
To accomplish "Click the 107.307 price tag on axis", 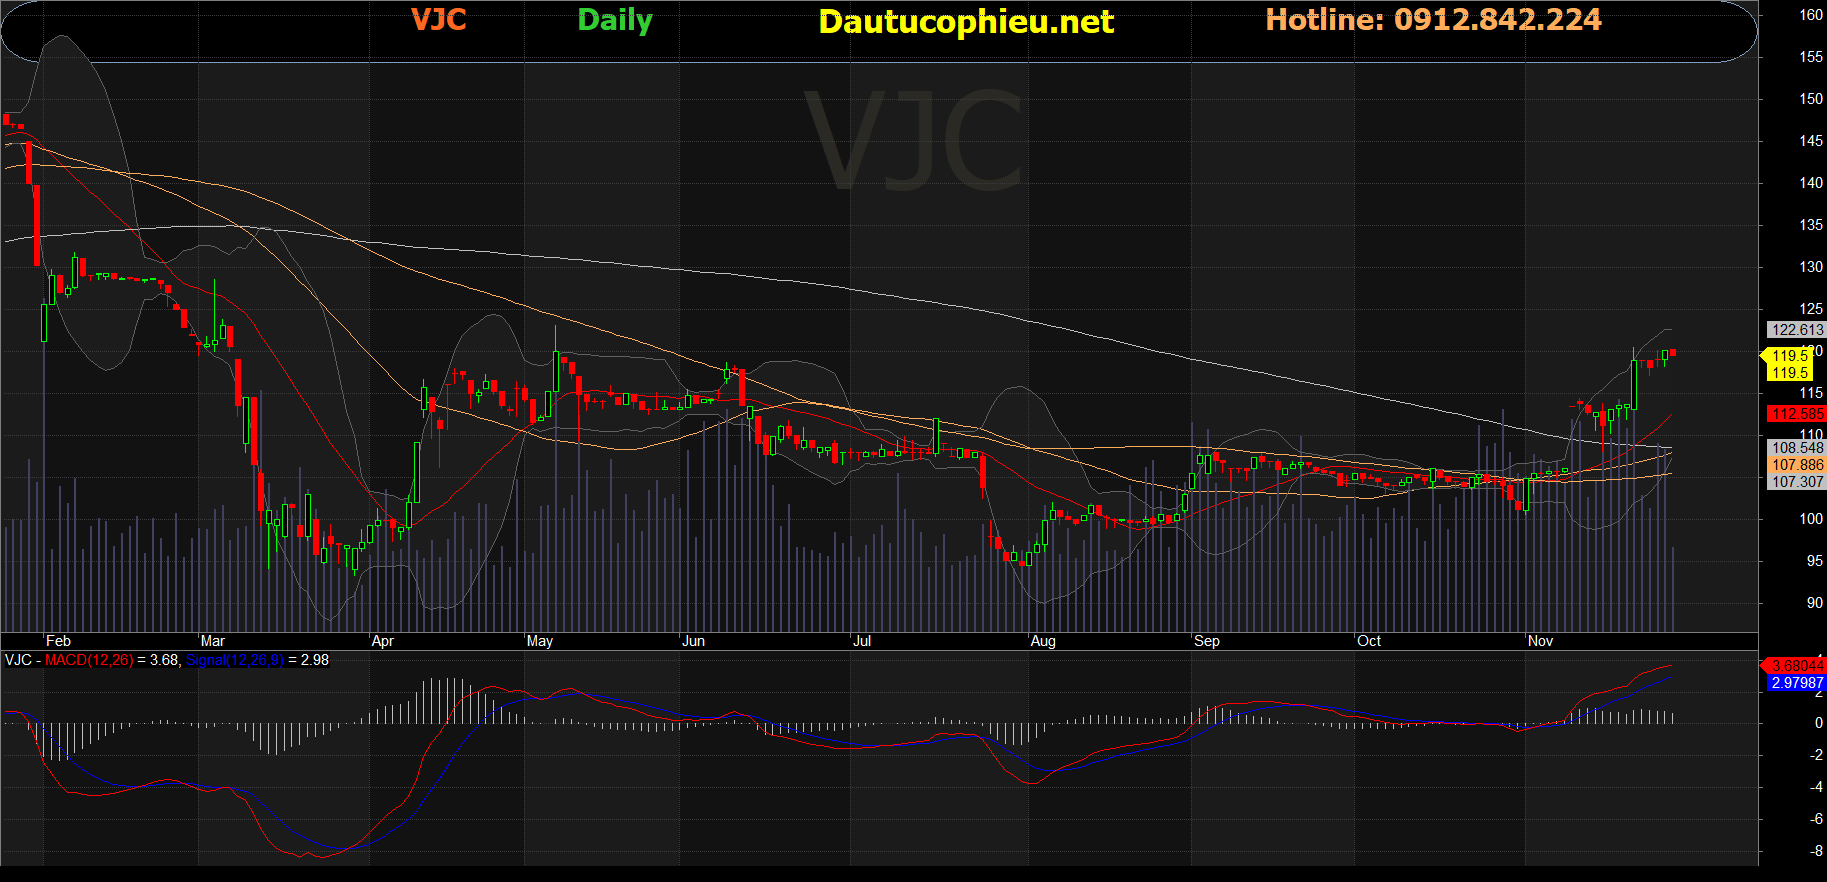I will pos(1797,482).
